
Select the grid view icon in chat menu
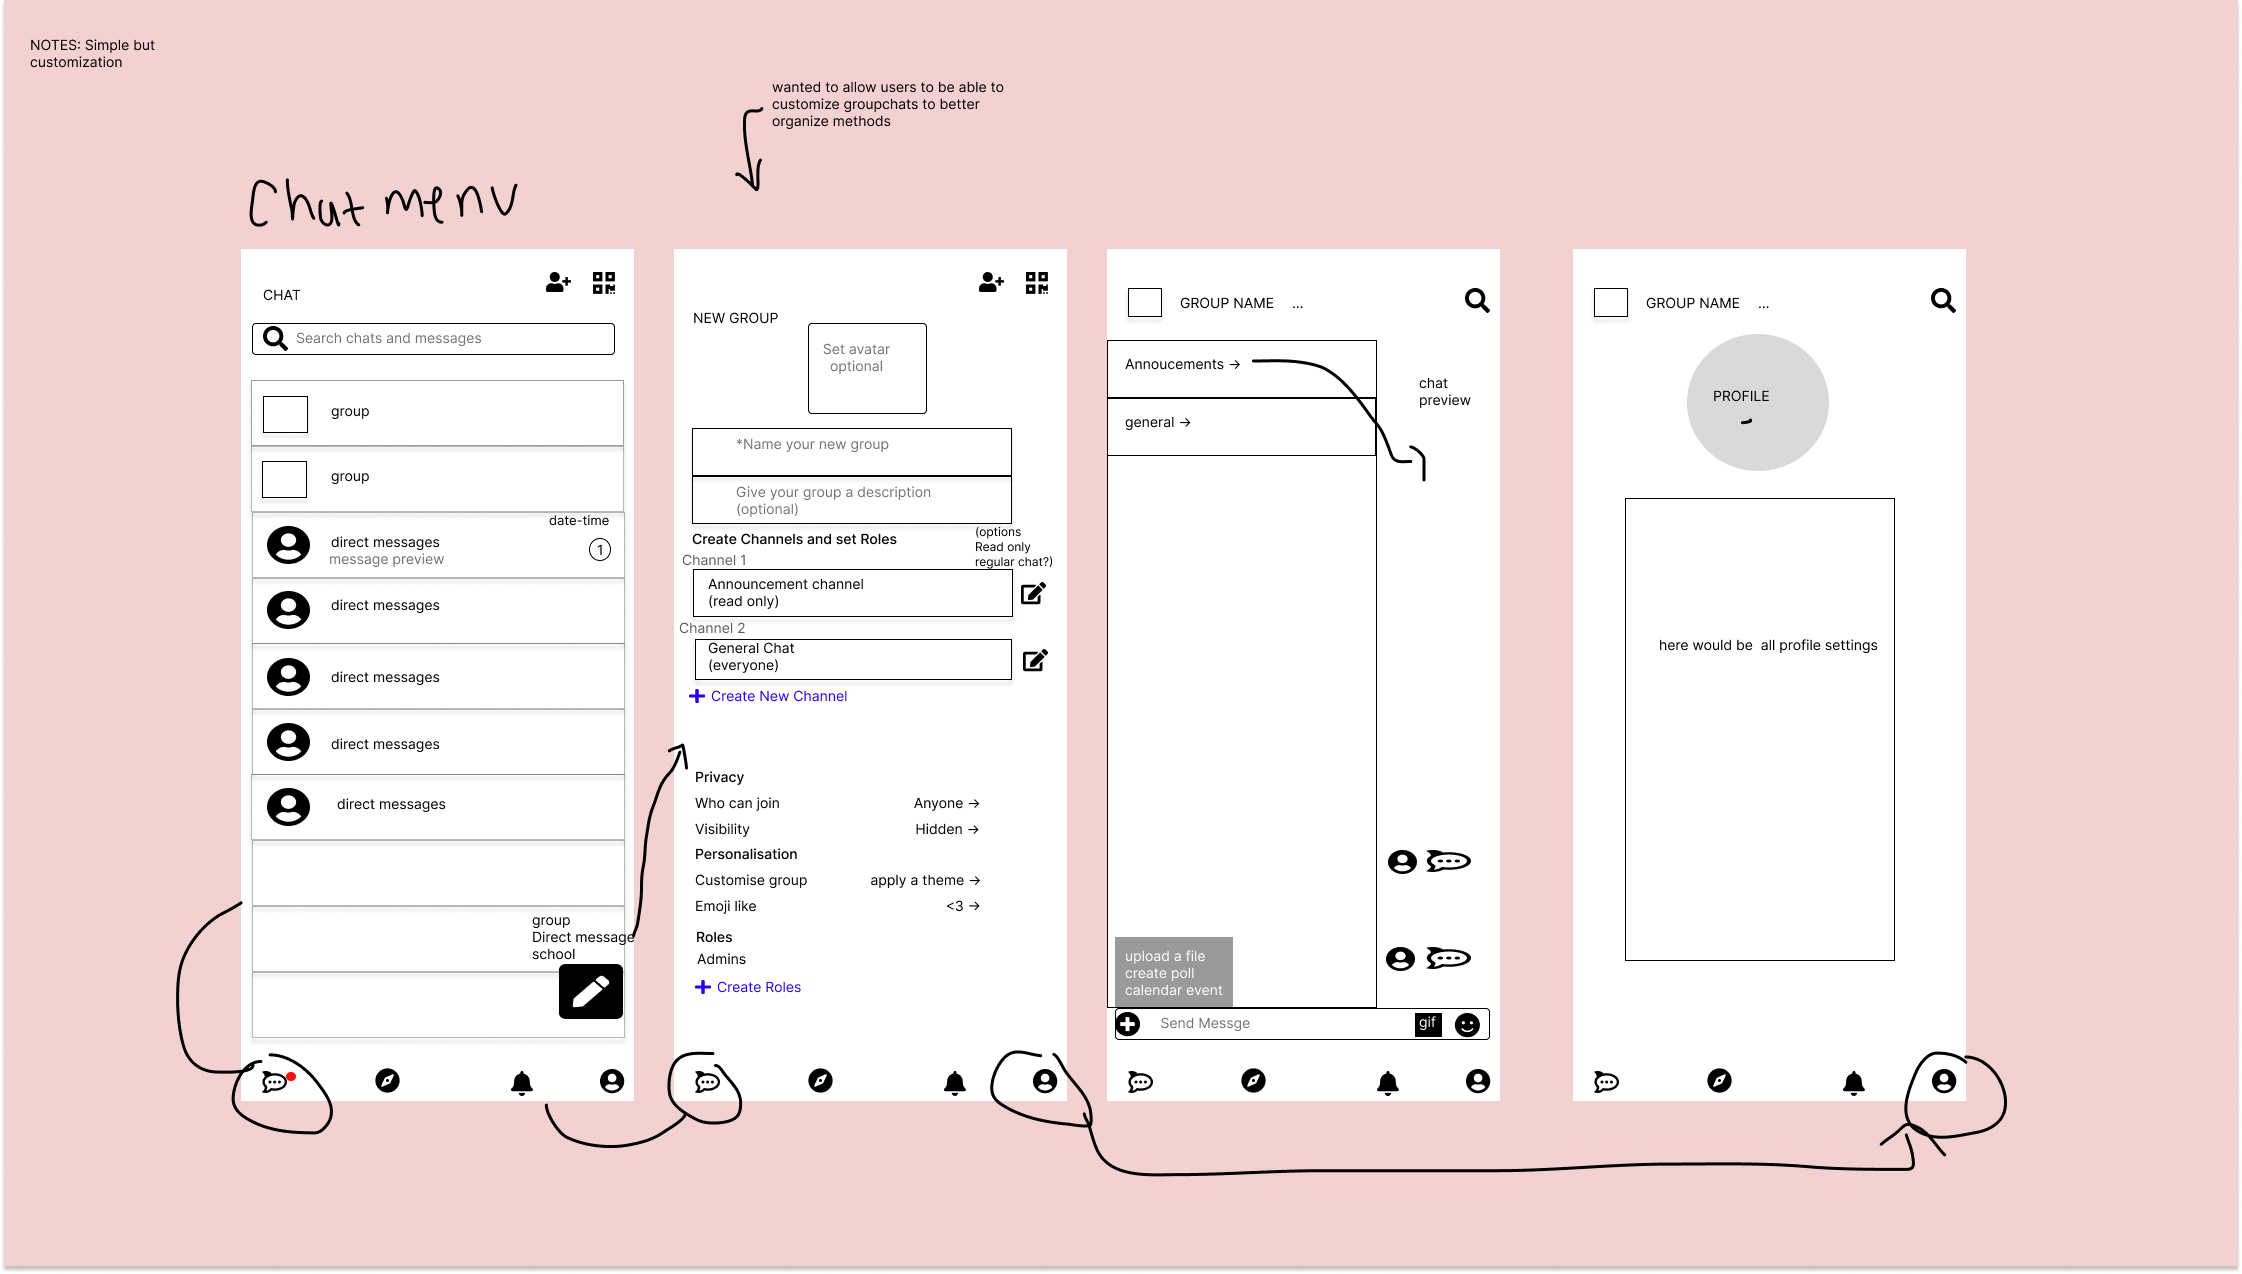click(x=605, y=283)
